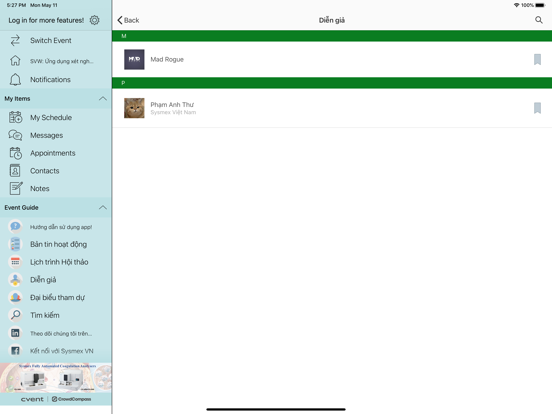552x414 pixels.
Task: Tap Log in for more features
Action: (x=46, y=20)
